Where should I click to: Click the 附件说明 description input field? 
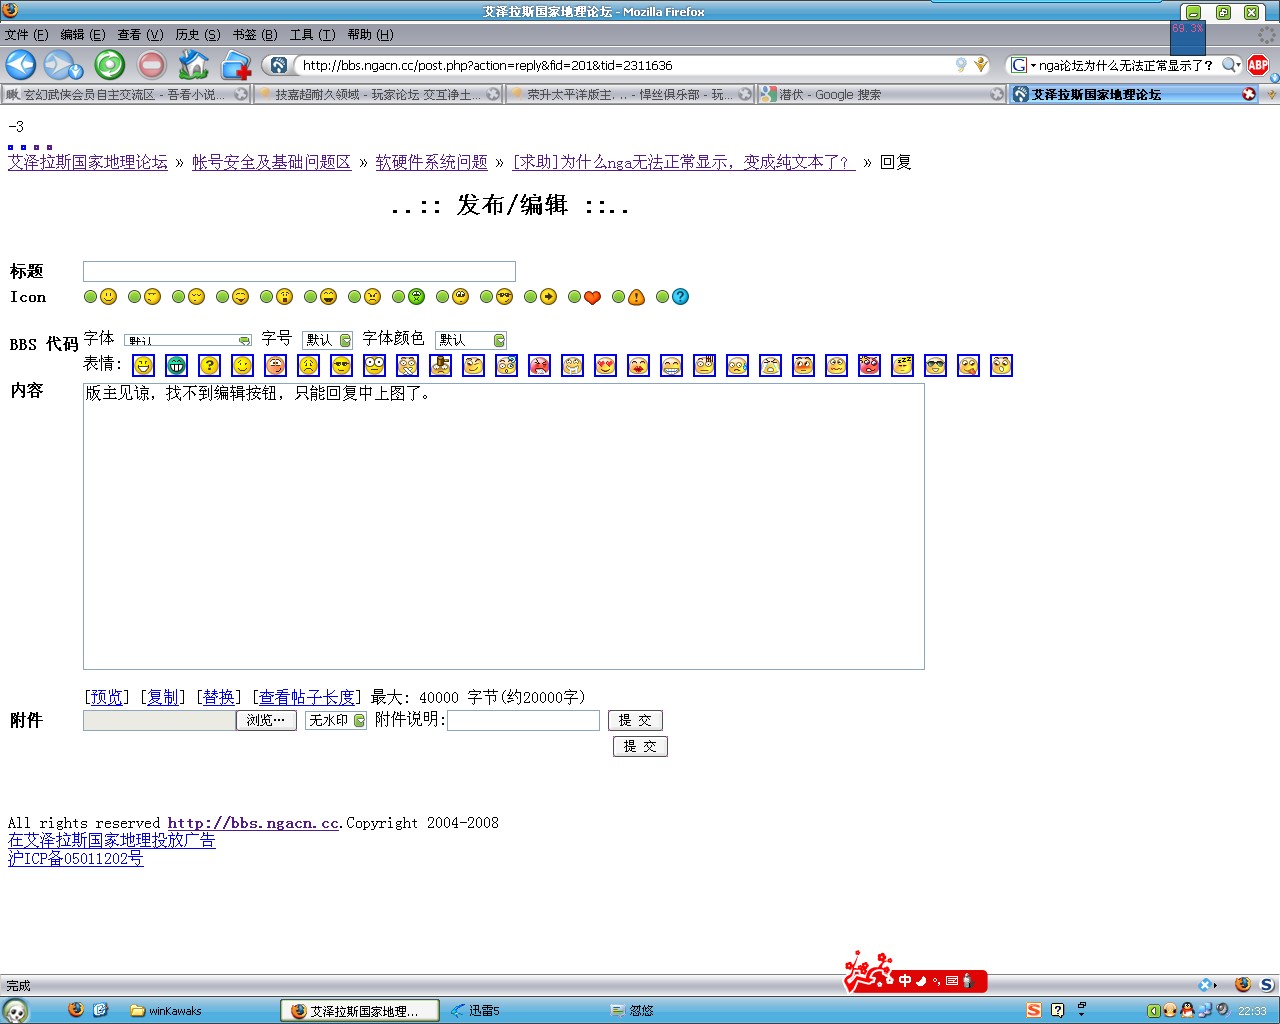pyautogui.click(x=523, y=720)
